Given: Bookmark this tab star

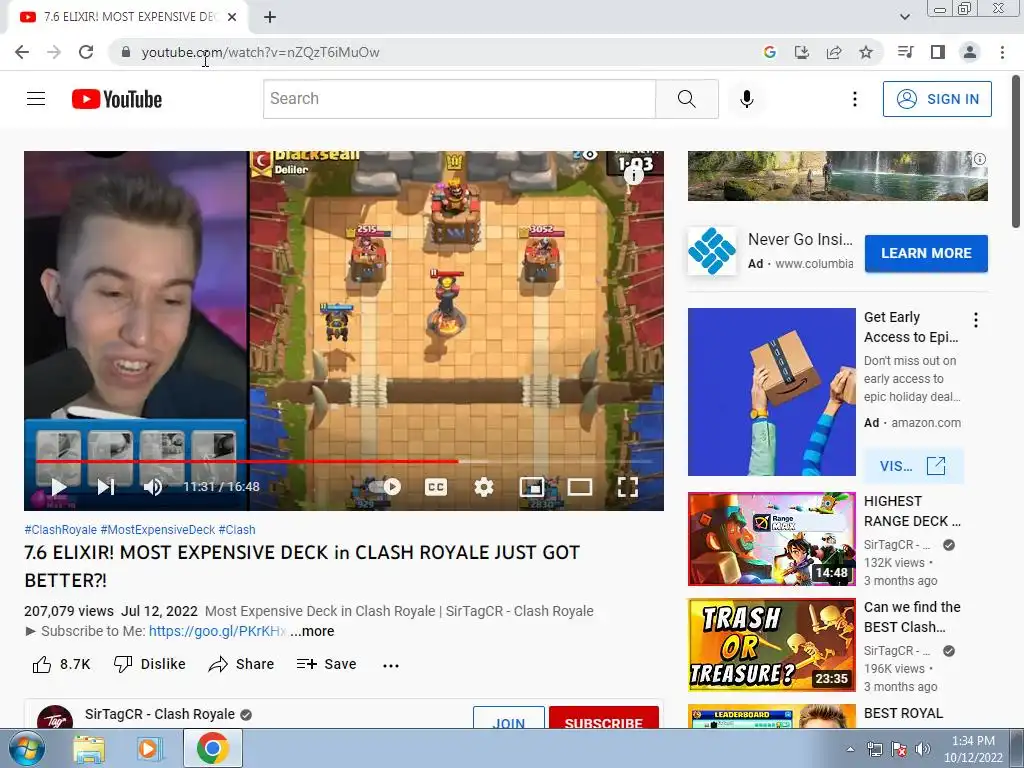Looking at the screenshot, I should pos(865,52).
